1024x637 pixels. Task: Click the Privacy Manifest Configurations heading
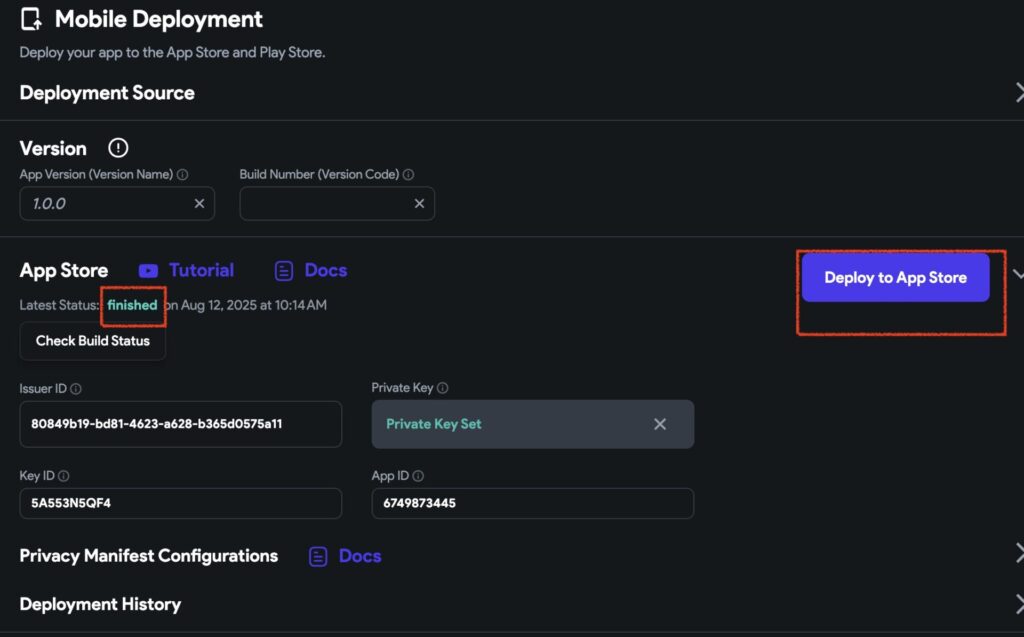(148, 556)
